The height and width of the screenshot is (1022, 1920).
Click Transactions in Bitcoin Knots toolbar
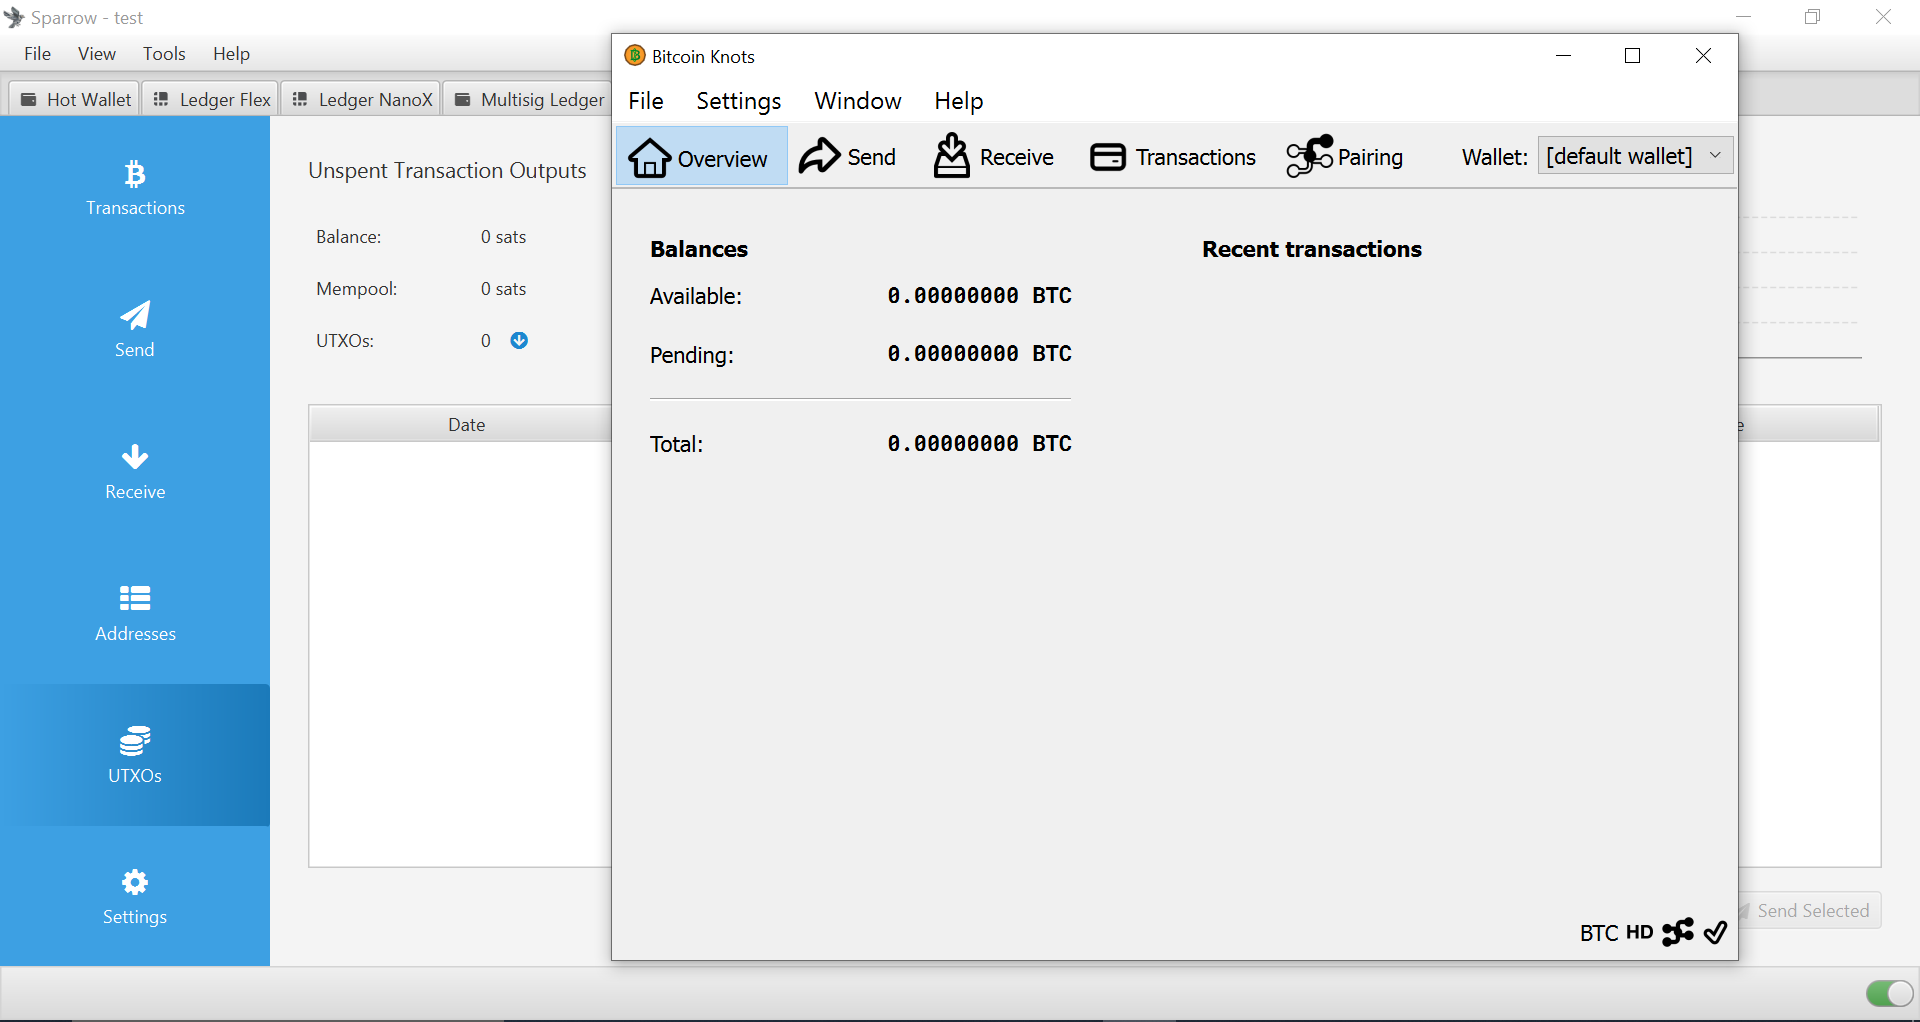(x=1173, y=157)
